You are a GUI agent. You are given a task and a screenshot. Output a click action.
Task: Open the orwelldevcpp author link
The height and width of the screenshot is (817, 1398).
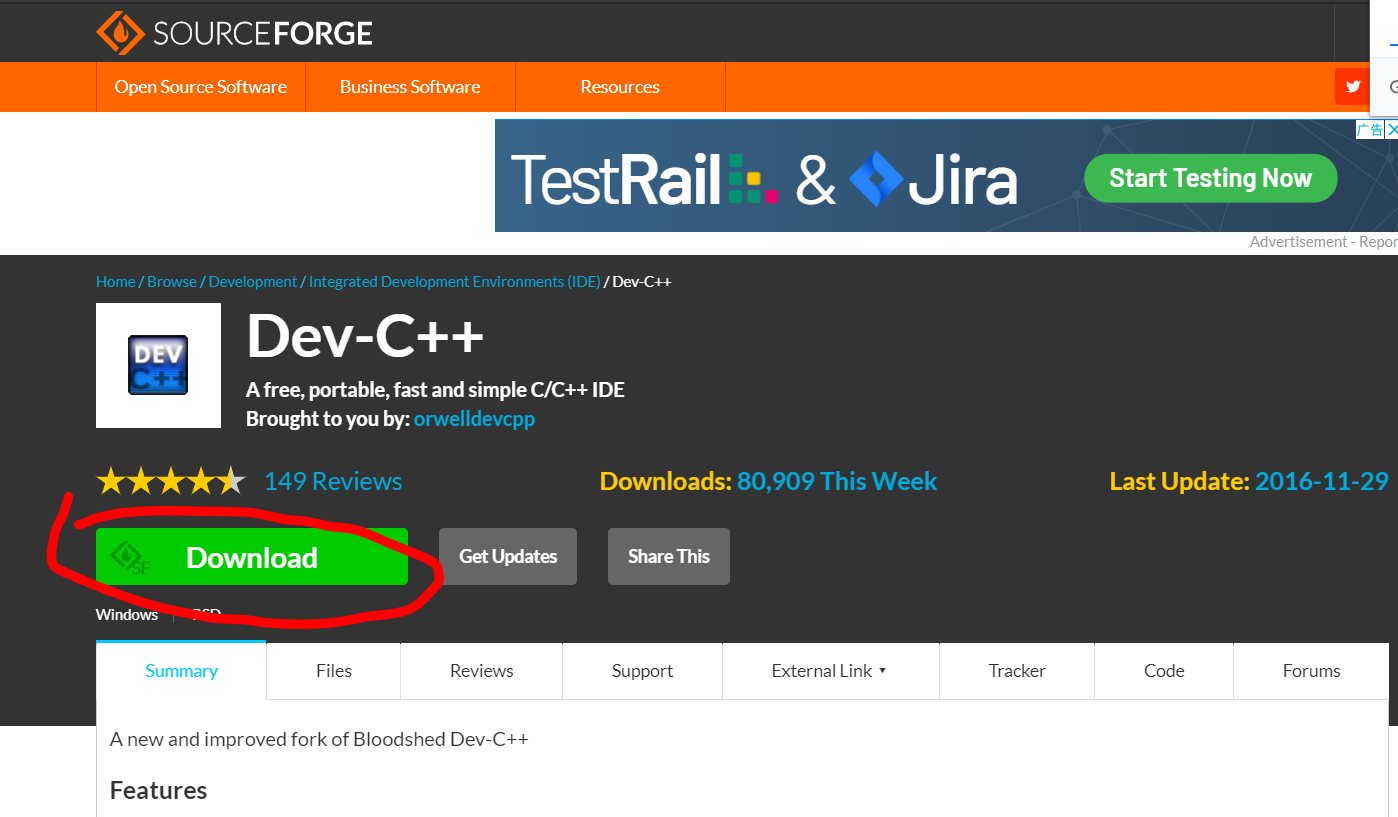pyautogui.click(x=474, y=419)
